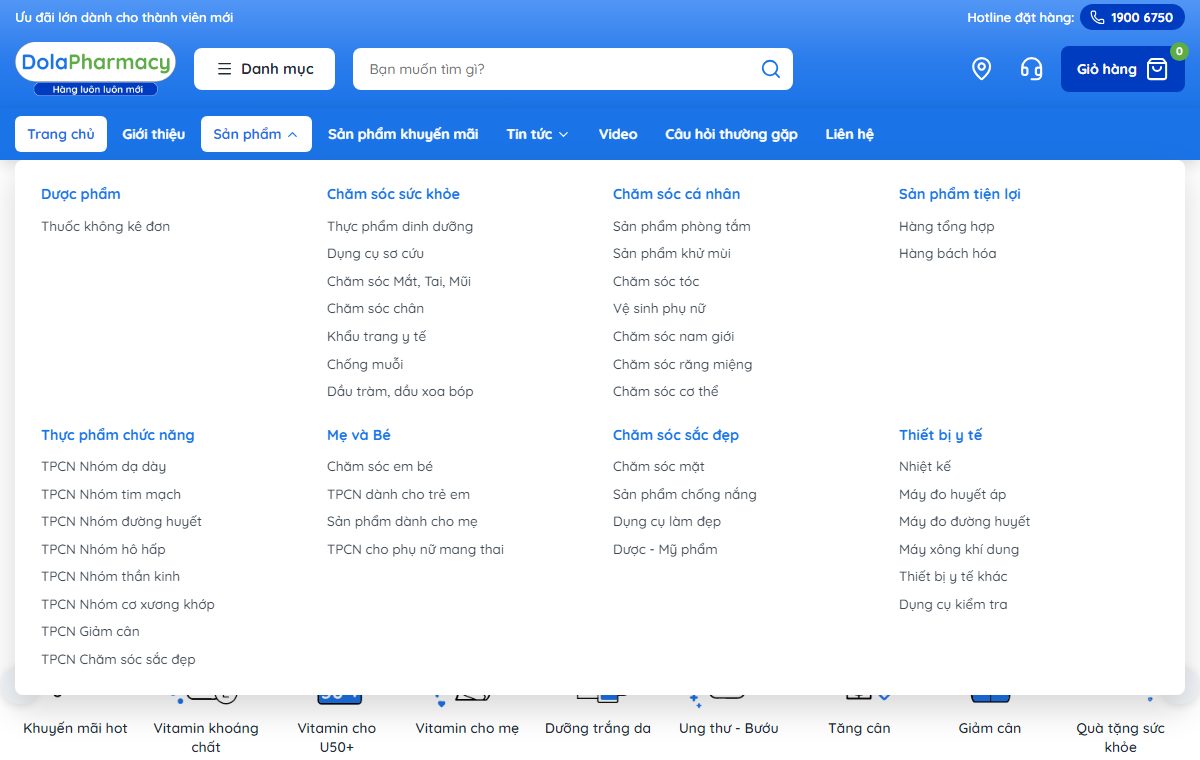Select Máy đo huyết áp

click(x=953, y=494)
